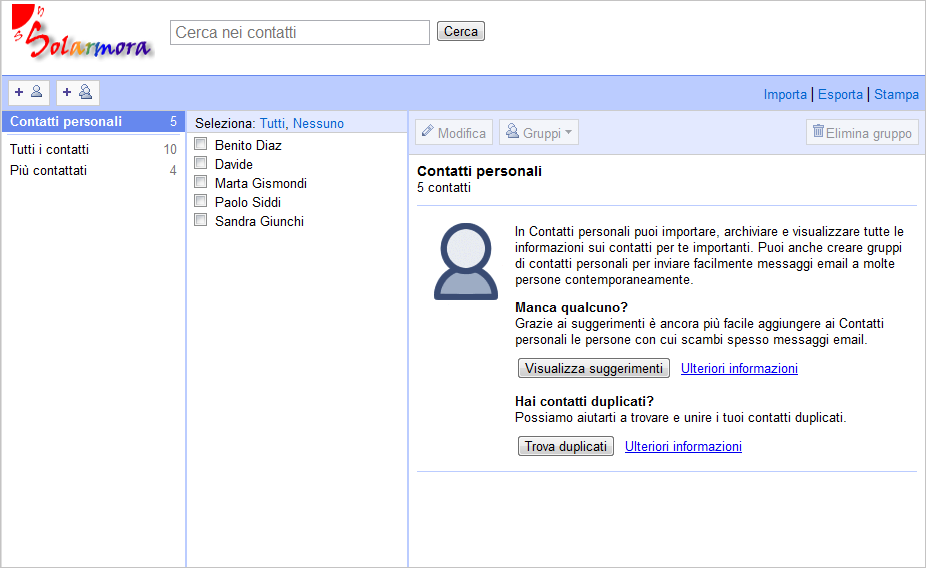Open Ulteriori informazioni link beside Visualizza suggerimenti

pos(739,368)
